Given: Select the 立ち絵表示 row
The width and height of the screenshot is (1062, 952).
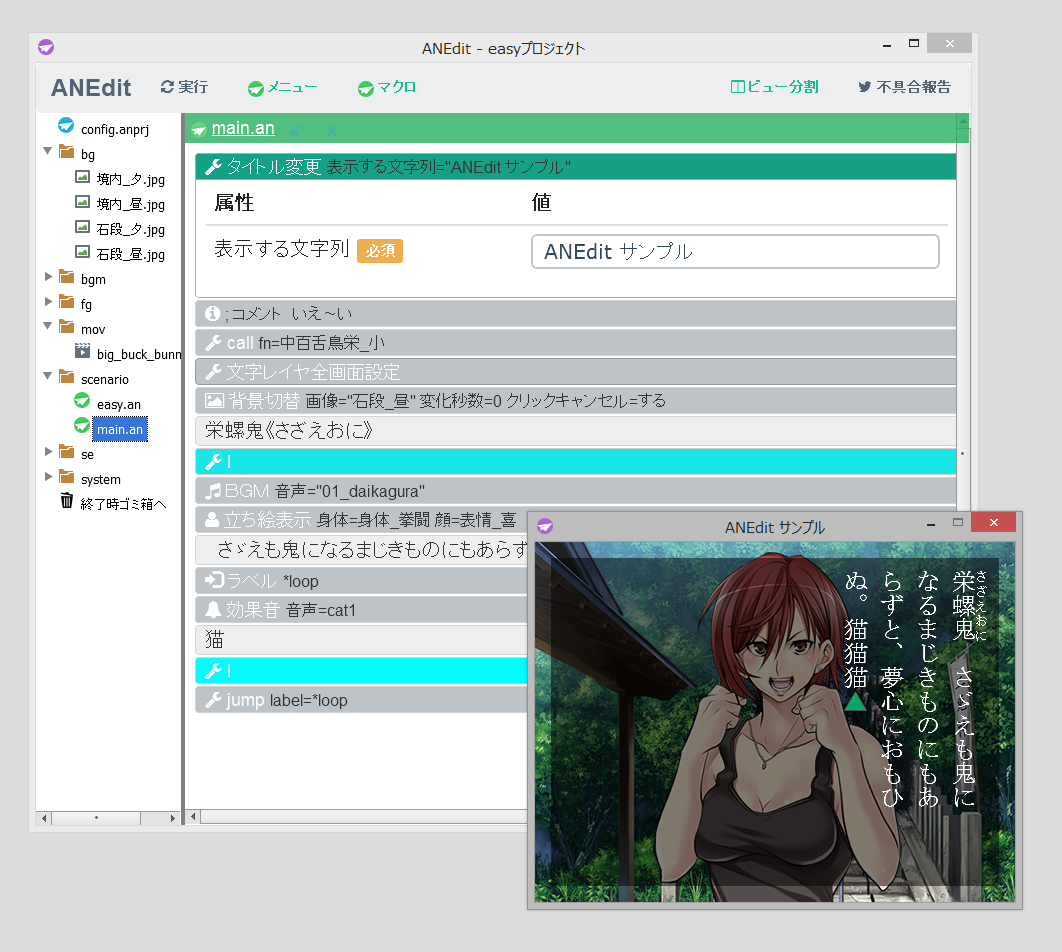Looking at the screenshot, I should 361,520.
